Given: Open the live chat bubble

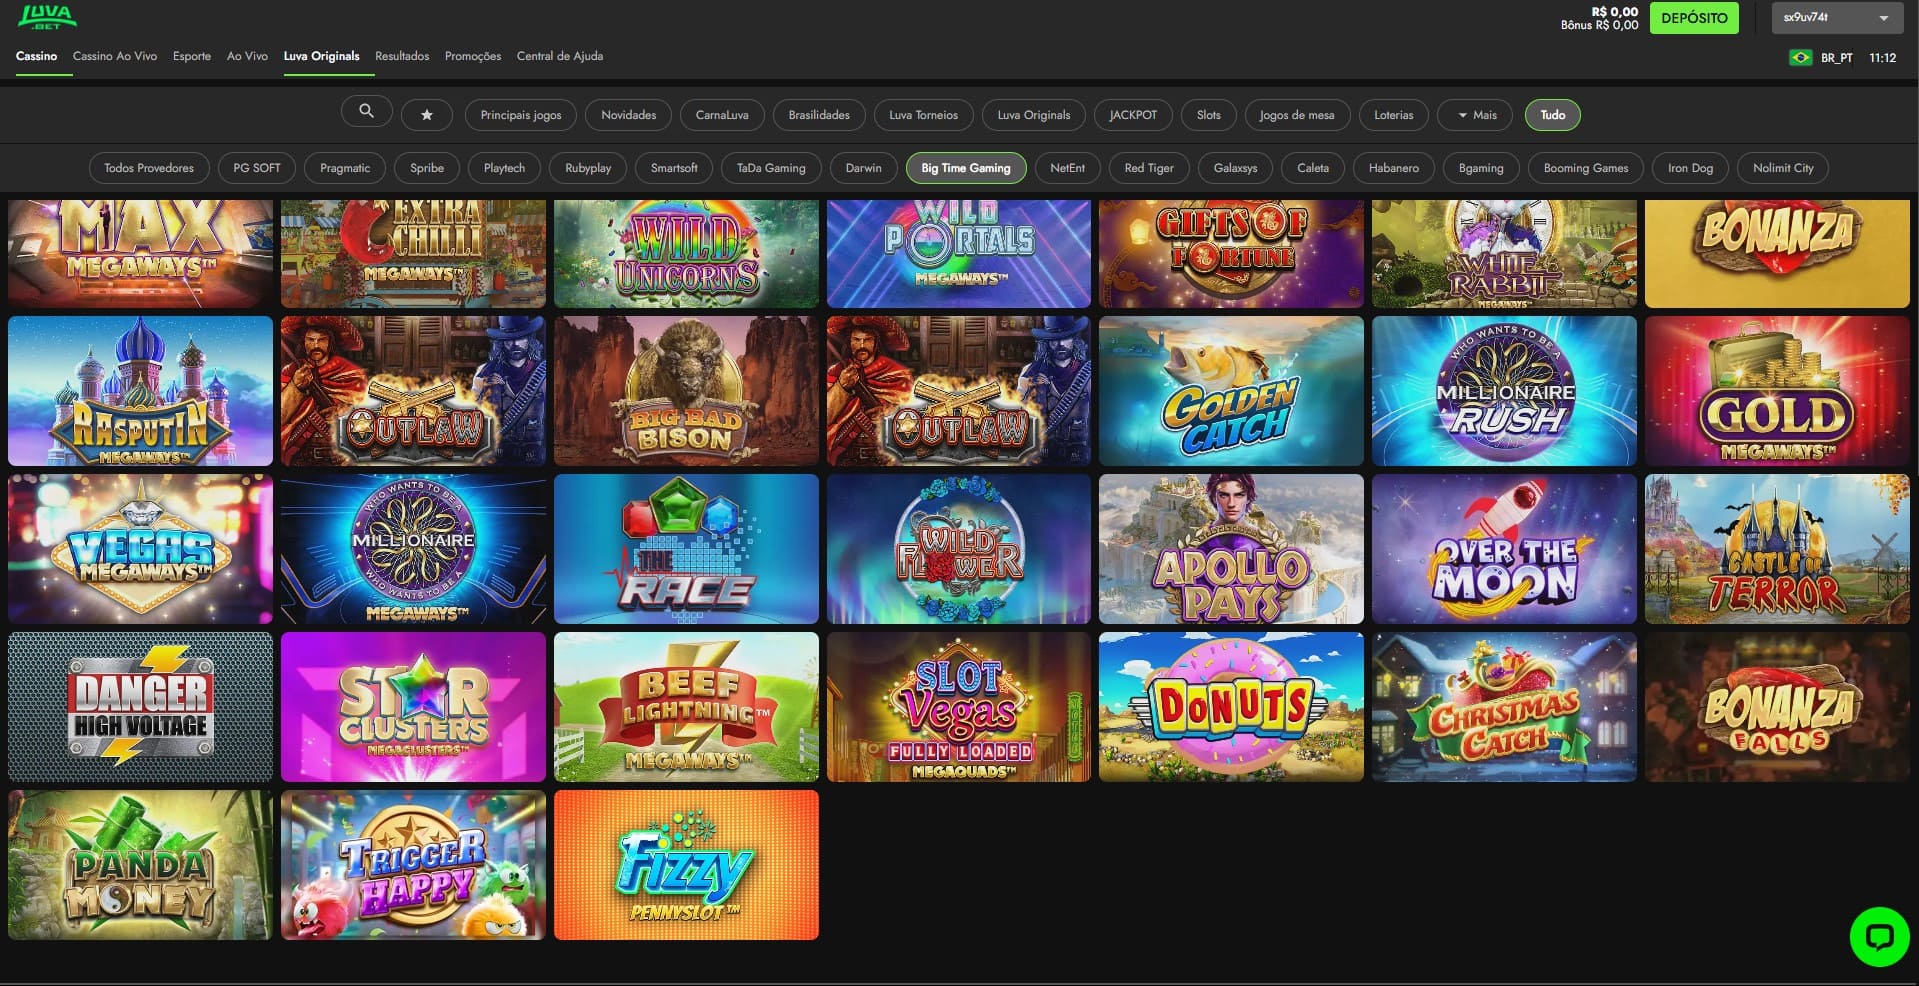Looking at the screenshot, I should point(1879,937).
